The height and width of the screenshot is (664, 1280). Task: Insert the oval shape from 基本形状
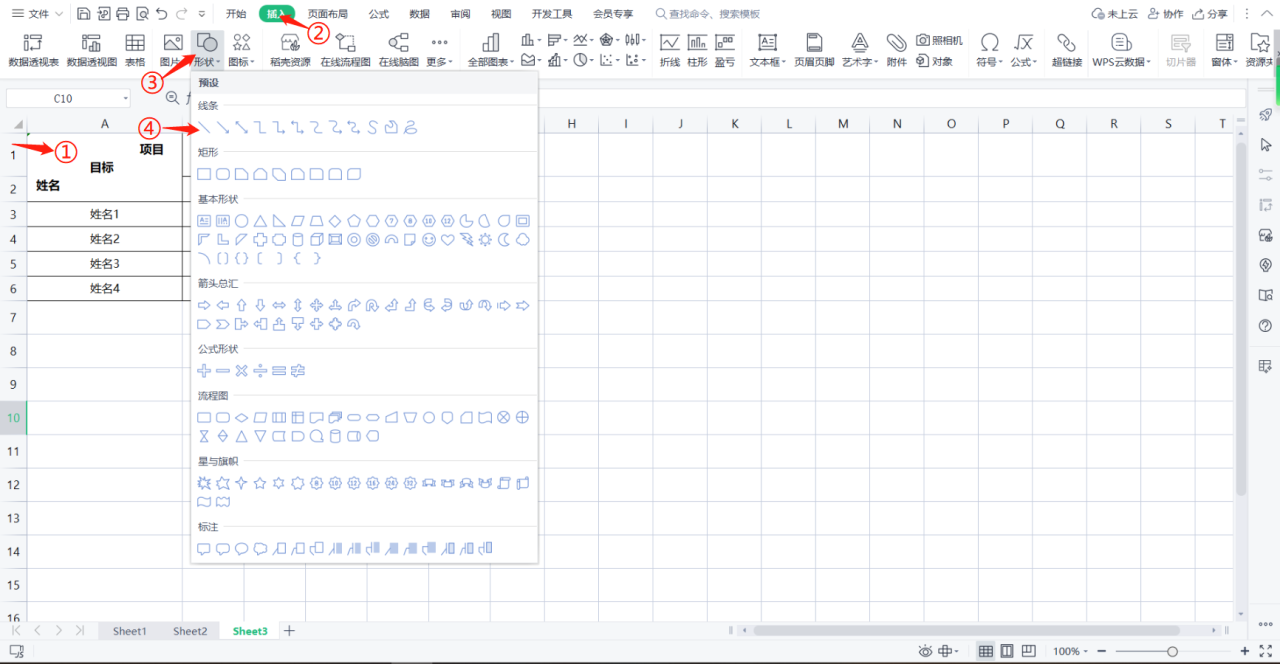[241, 221]
